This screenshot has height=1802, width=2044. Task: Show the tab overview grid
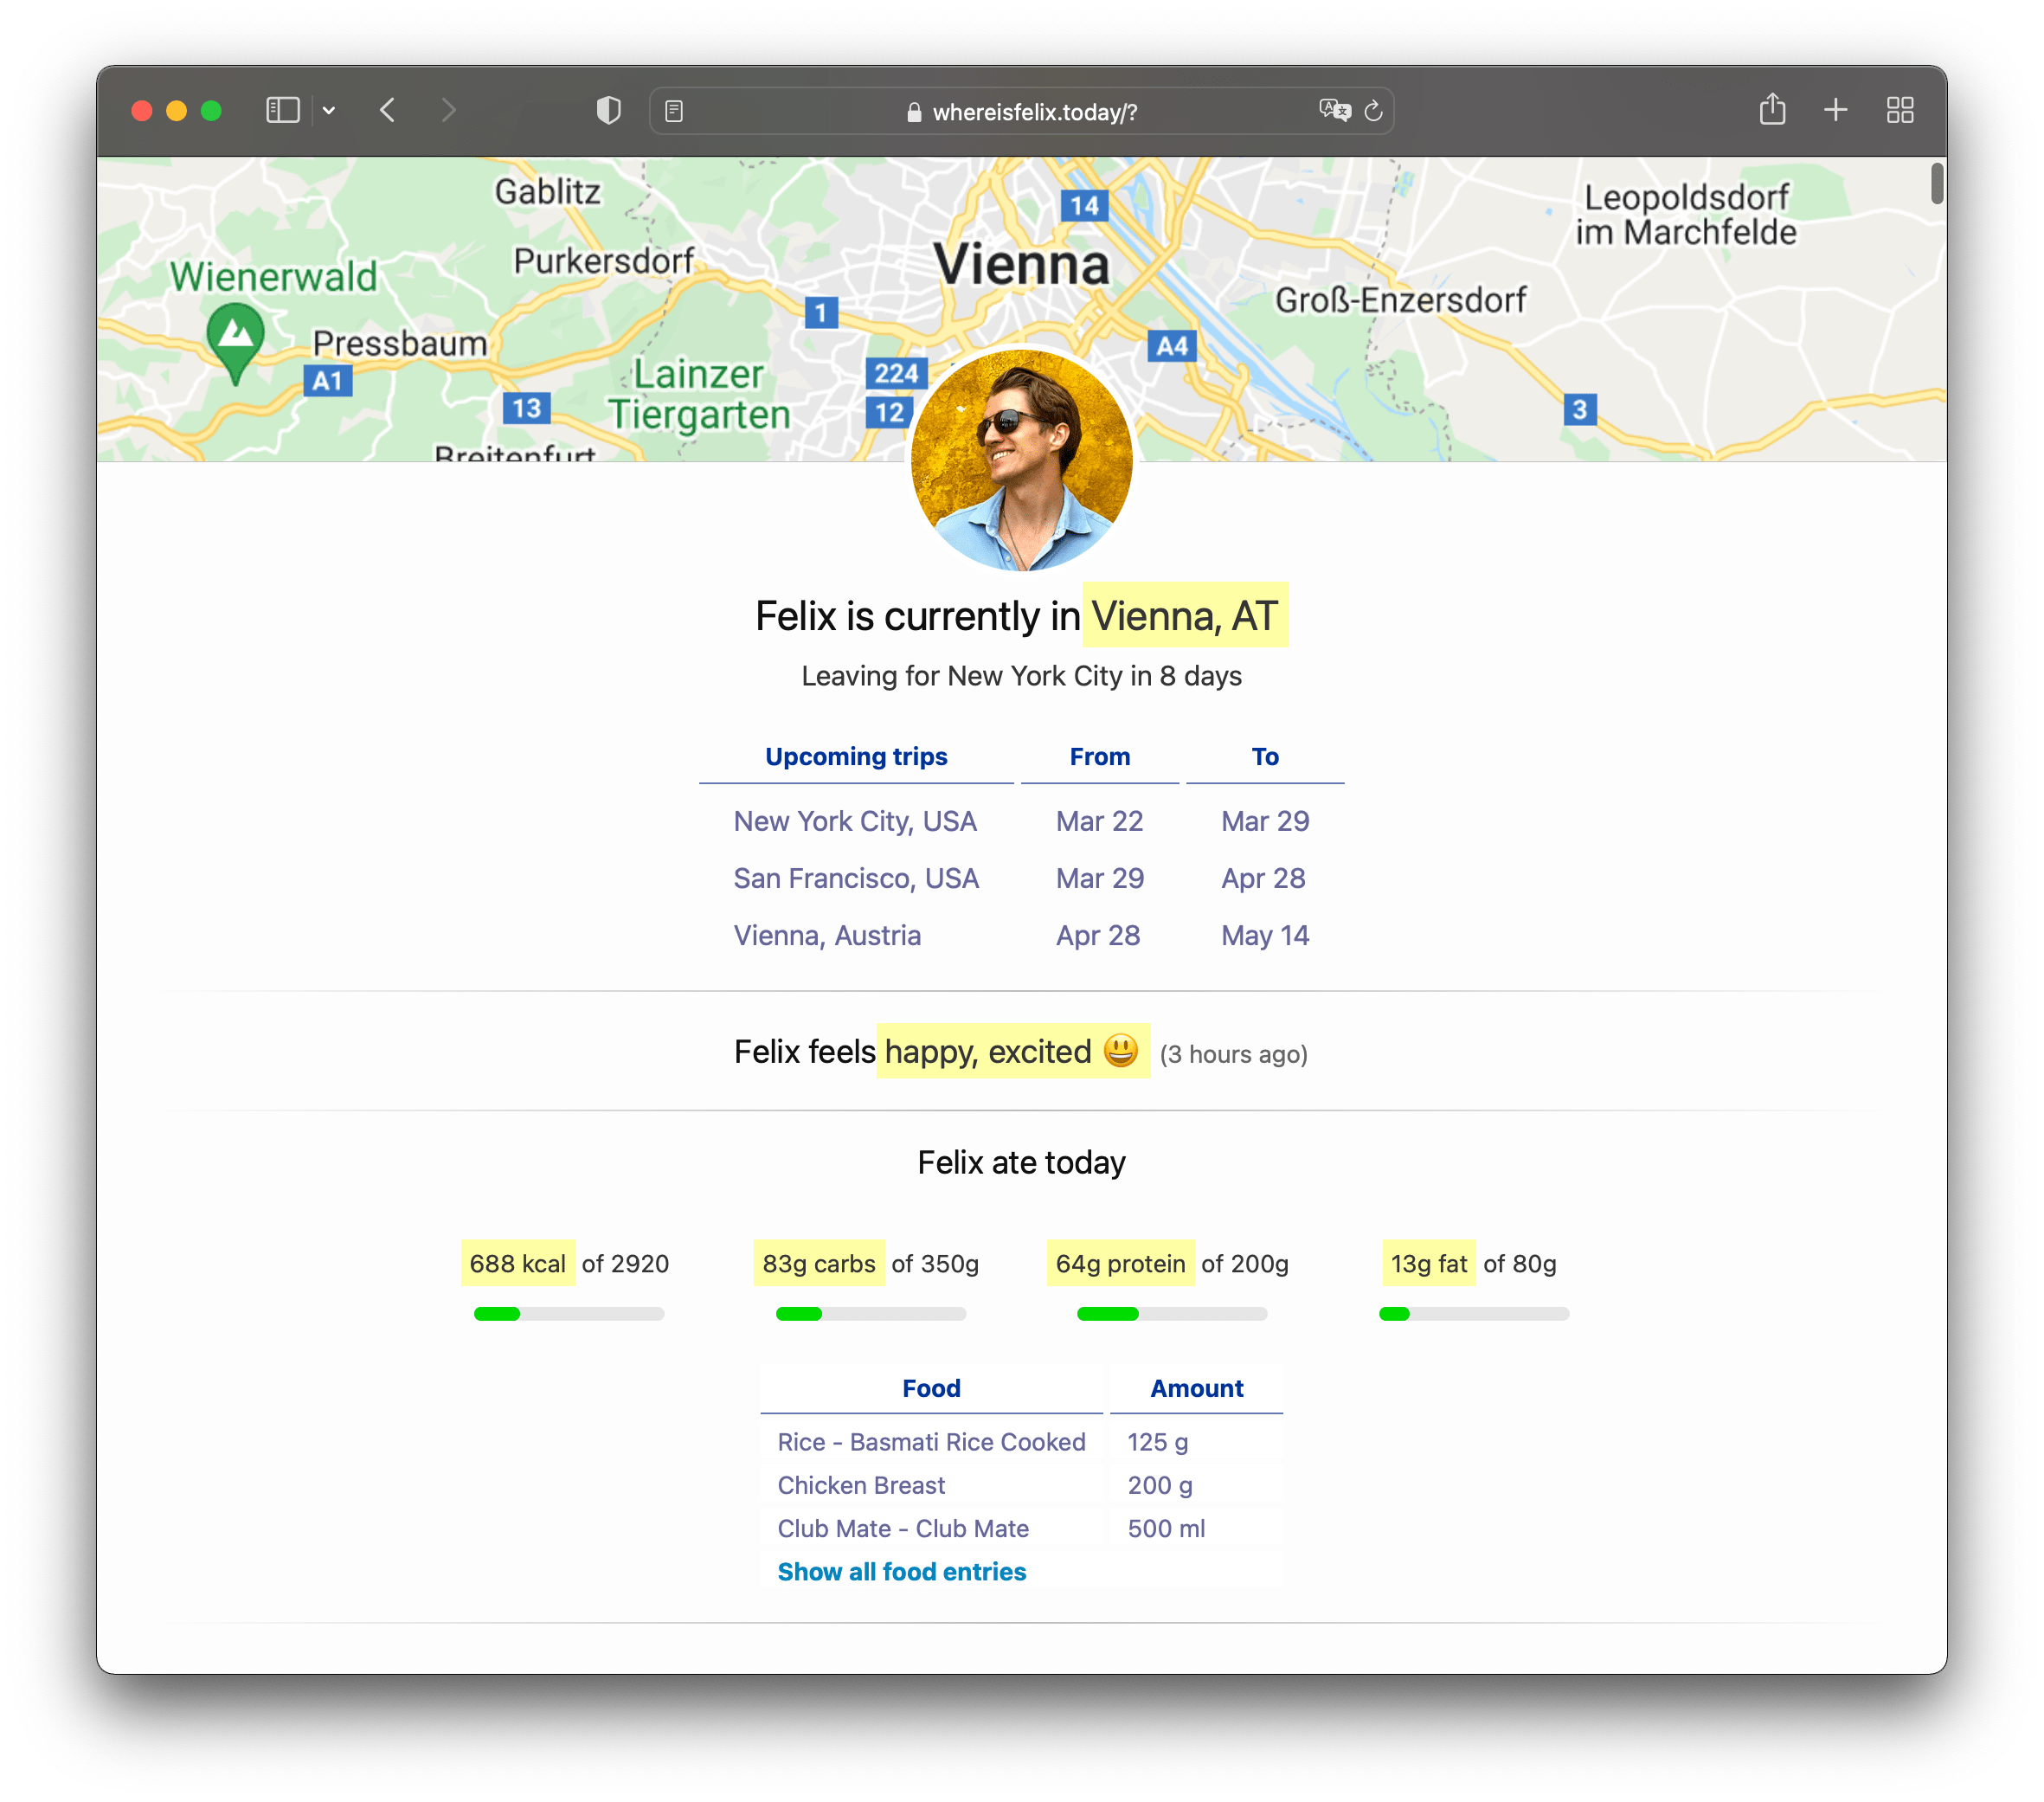click(x=1899, y=110)
